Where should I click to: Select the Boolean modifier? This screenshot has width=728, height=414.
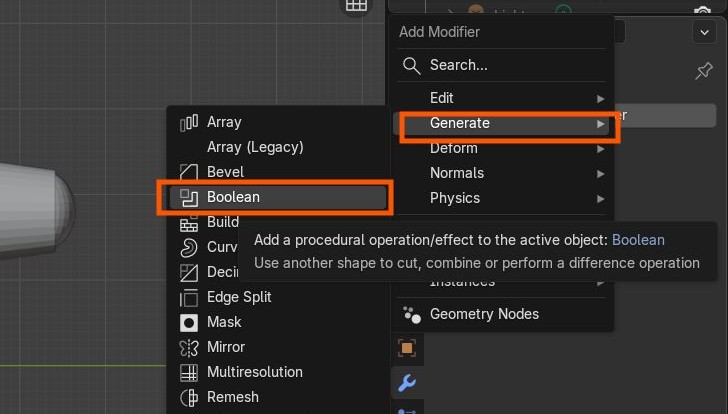(276, 197)
